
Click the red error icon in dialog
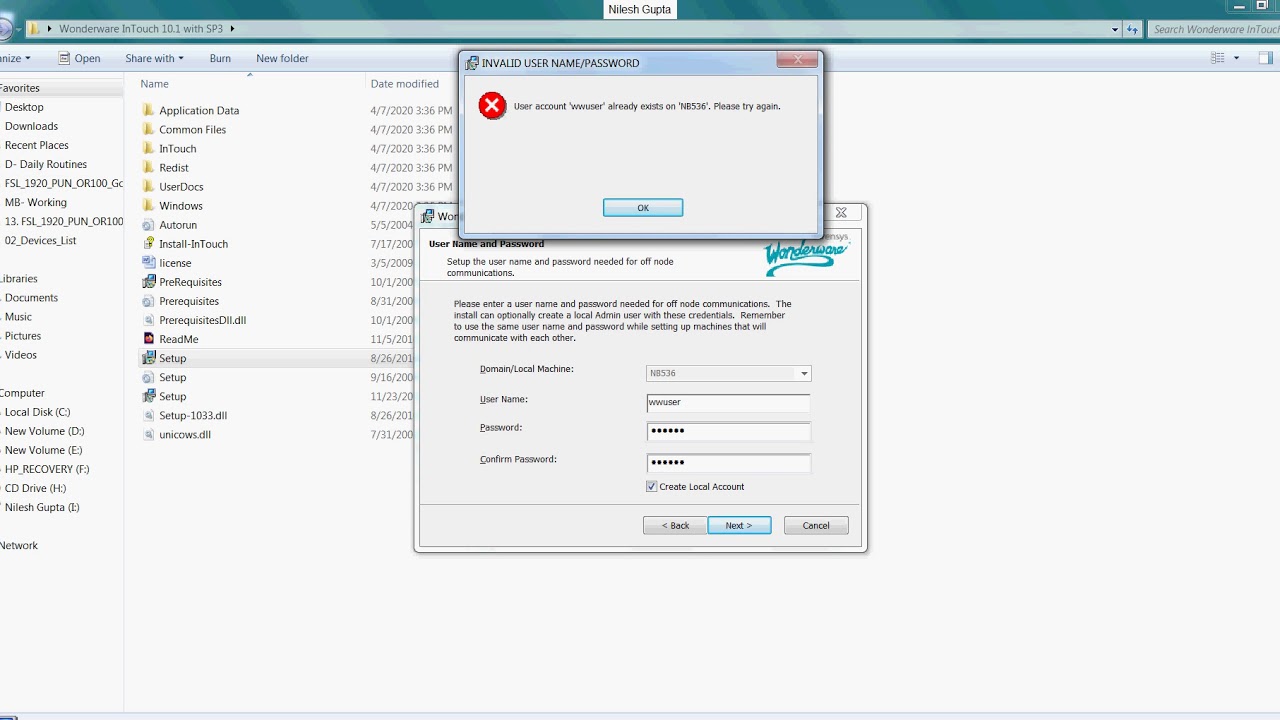click(492, 106)
